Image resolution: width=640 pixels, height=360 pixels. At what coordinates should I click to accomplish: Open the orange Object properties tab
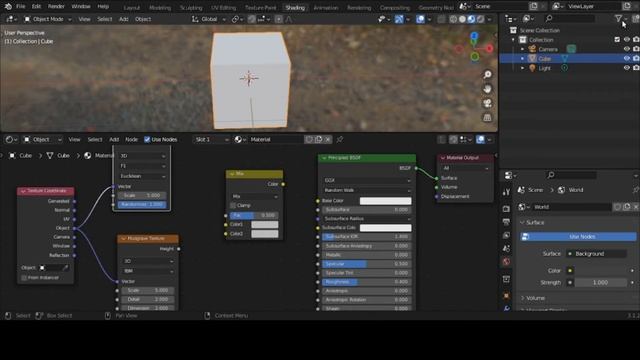point(507,295)
